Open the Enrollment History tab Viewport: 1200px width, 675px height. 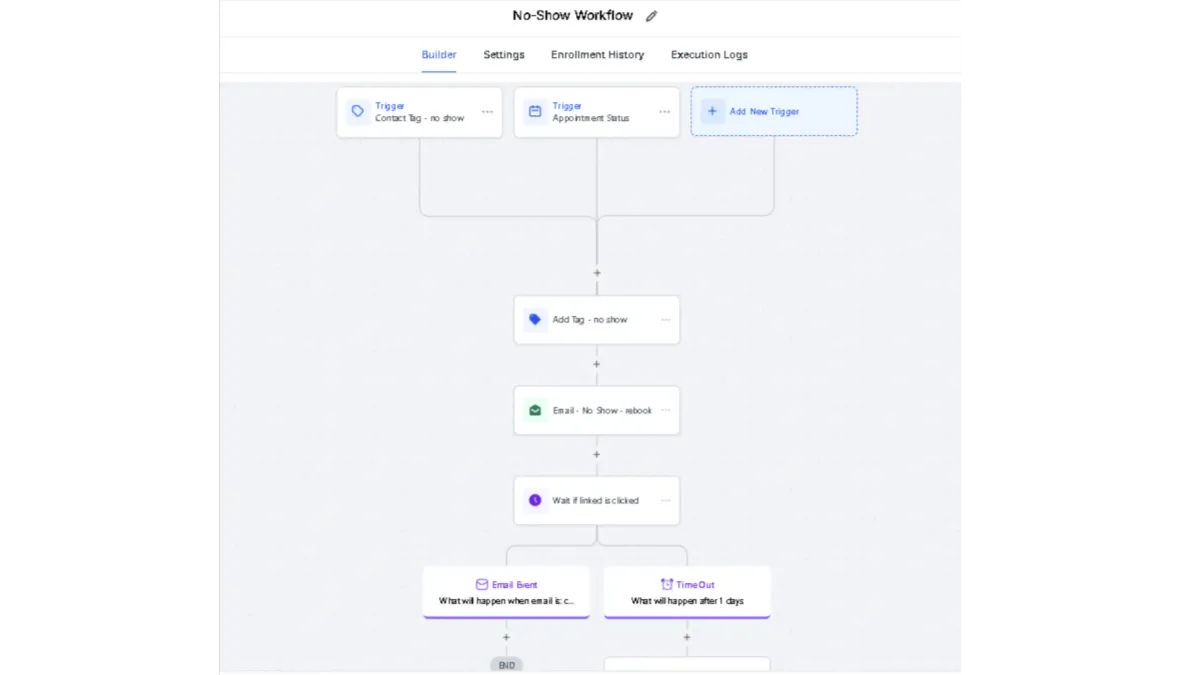click(597, 55)
